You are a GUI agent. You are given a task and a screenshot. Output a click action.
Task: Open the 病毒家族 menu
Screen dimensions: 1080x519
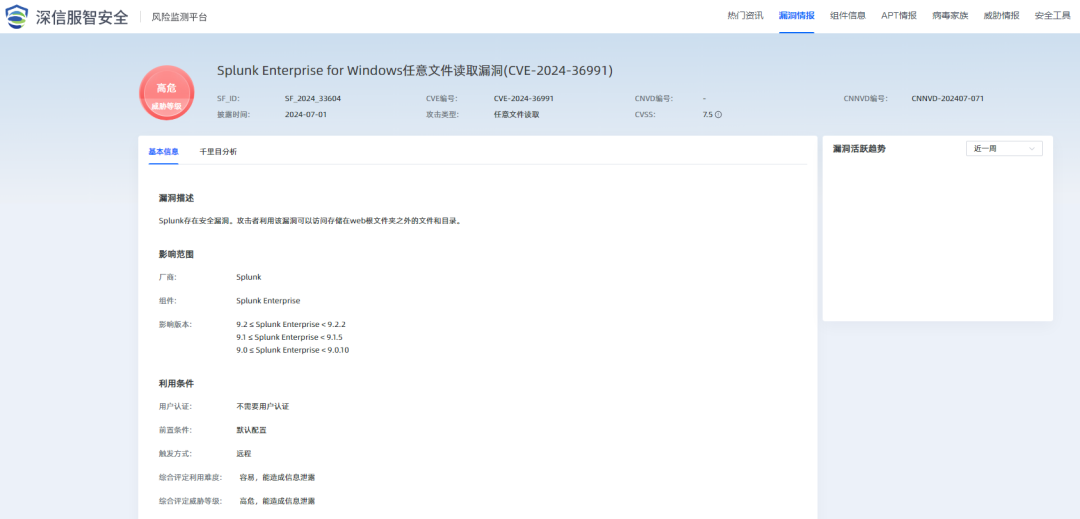click(950, 16)
